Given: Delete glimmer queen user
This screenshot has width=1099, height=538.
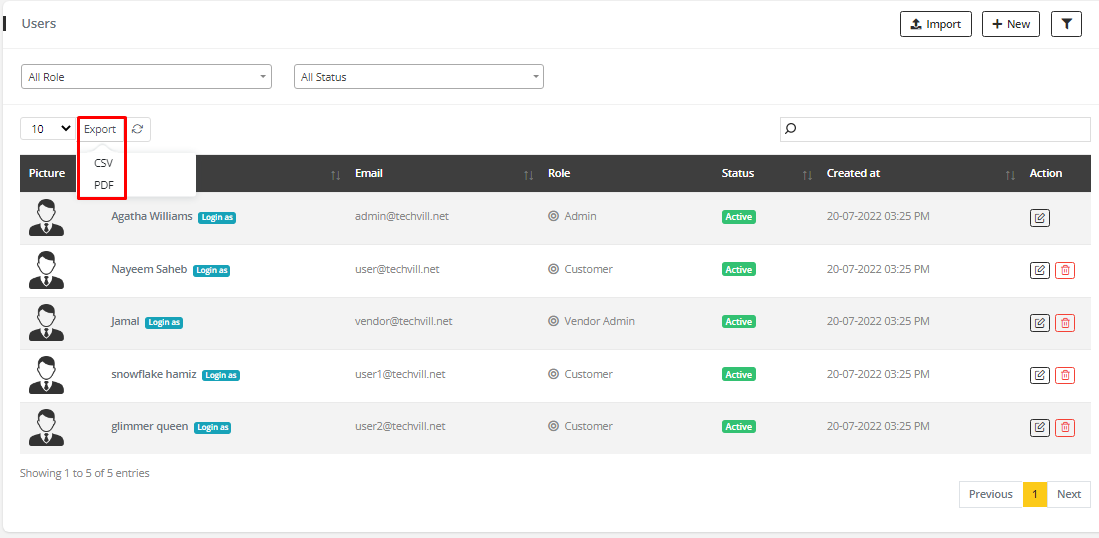Looking at the screenshot, I should (1065, 427).
